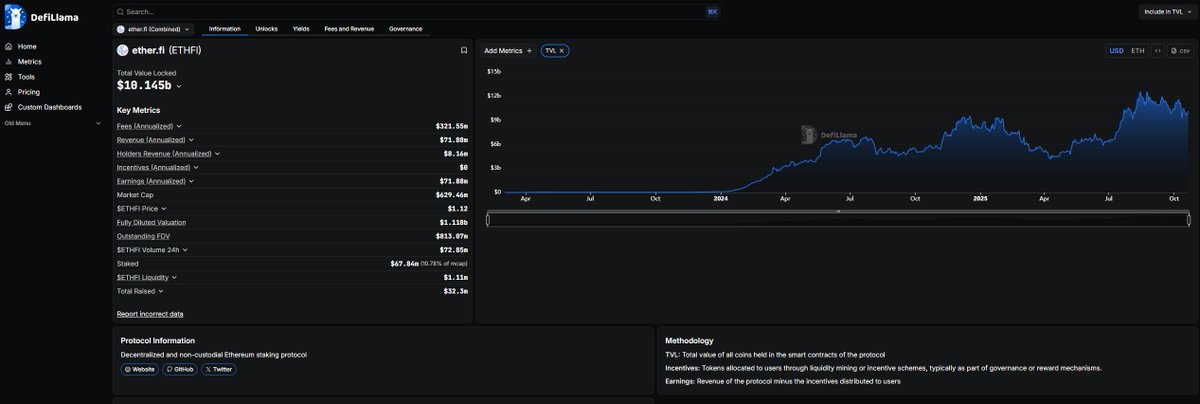The width and height of the screenshot is (1200, 404).
Task: Click the Staked value $67.84m
Action: tap(403, 263)
